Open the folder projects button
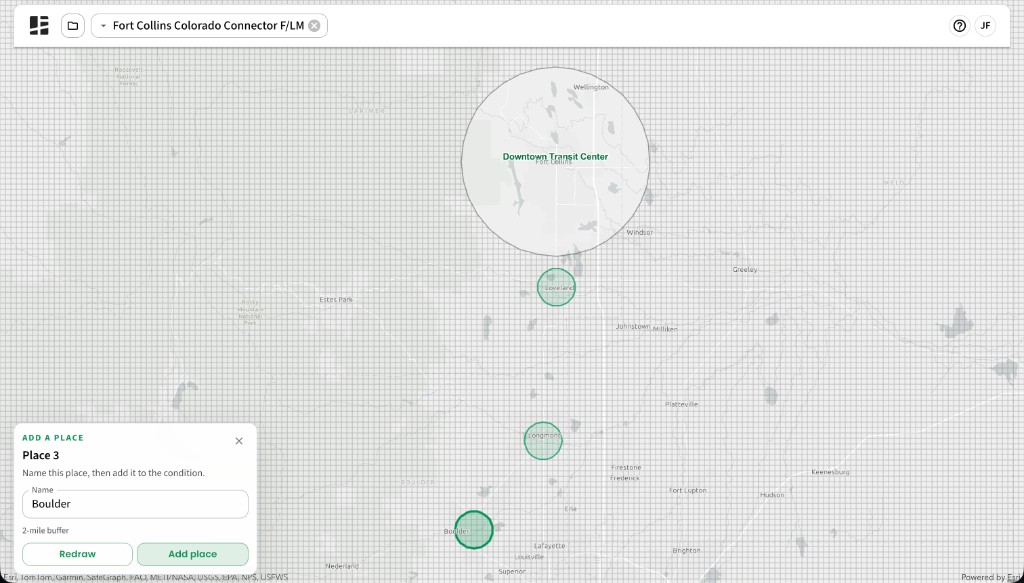The image size is (1024, 583). (72, 25)
